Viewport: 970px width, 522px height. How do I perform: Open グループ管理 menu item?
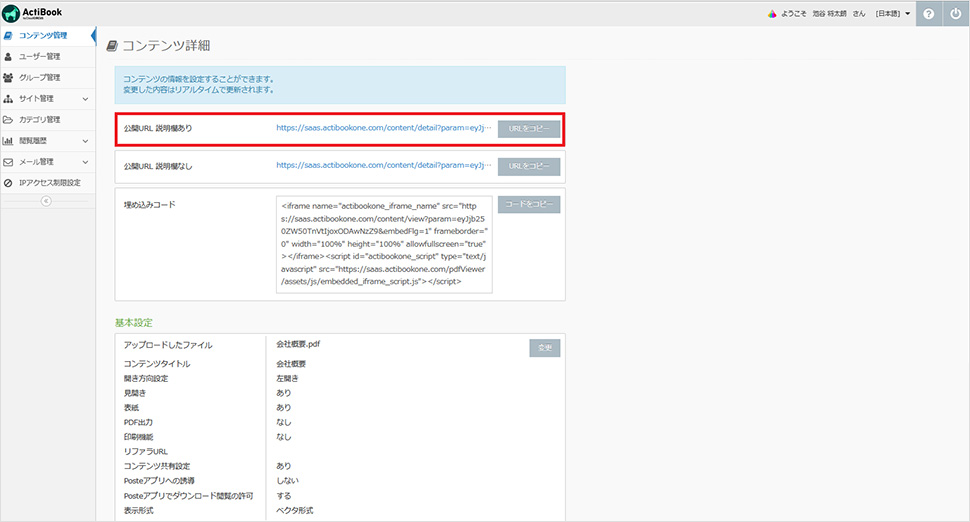[x=47, y=77]
